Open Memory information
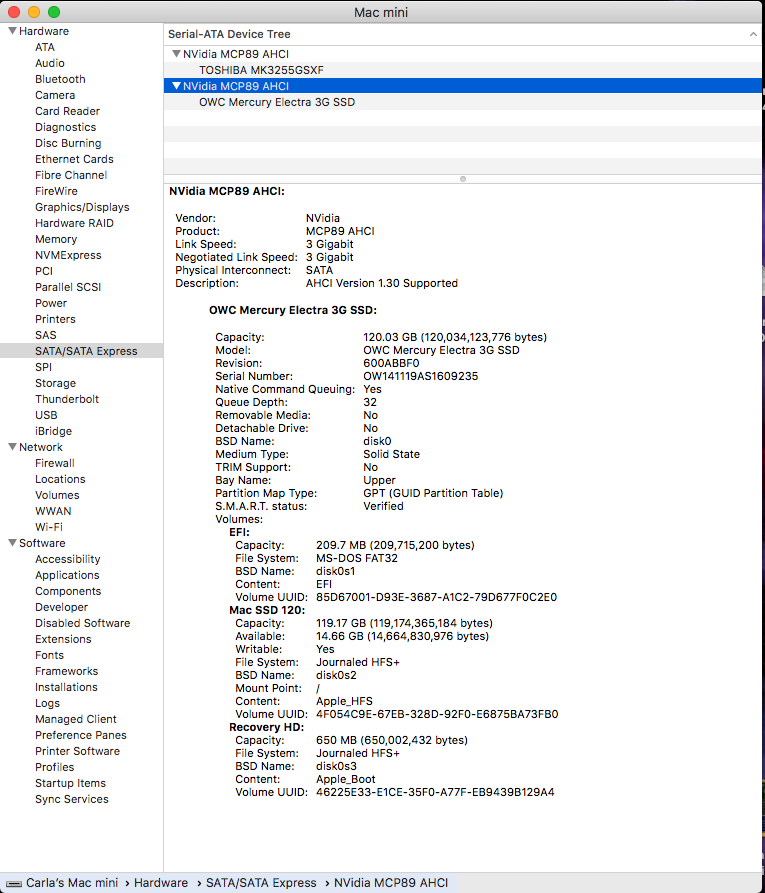 [x=56, y=239]
